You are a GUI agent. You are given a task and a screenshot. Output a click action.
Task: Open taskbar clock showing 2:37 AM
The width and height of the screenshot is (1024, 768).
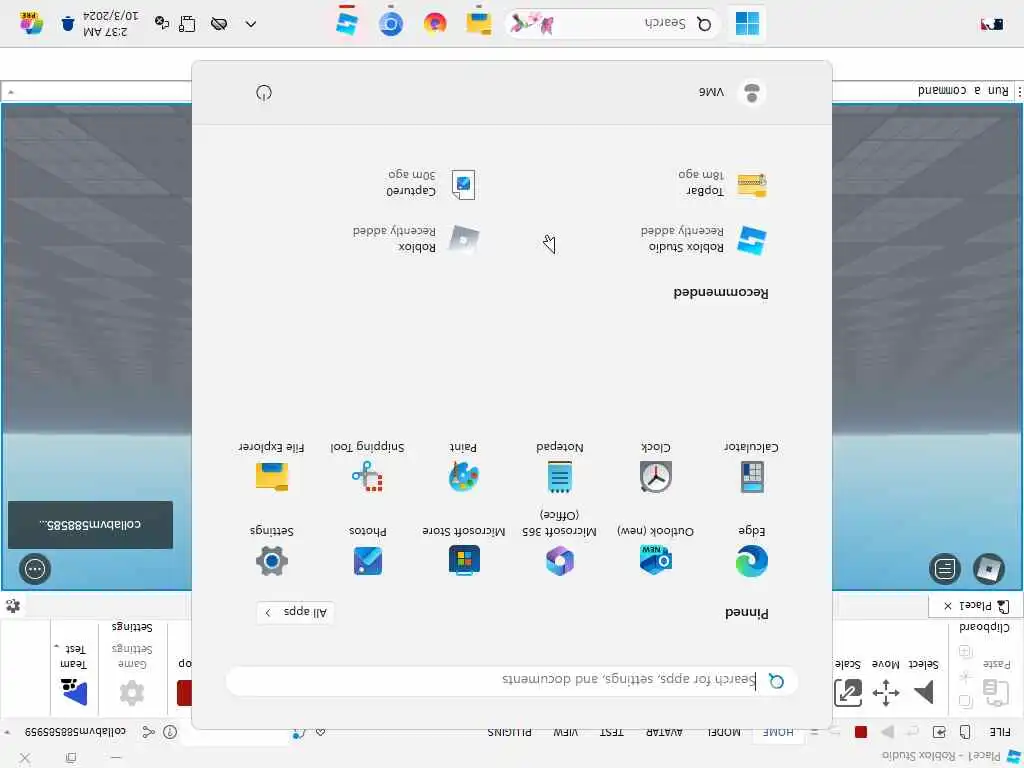pyautogui.click(x=110, y=24)
